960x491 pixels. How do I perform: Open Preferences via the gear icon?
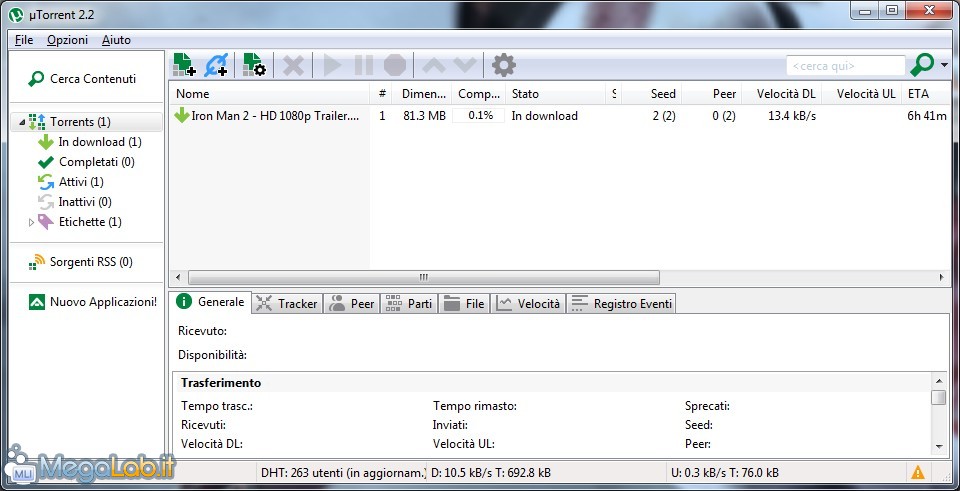click(503, 64)
